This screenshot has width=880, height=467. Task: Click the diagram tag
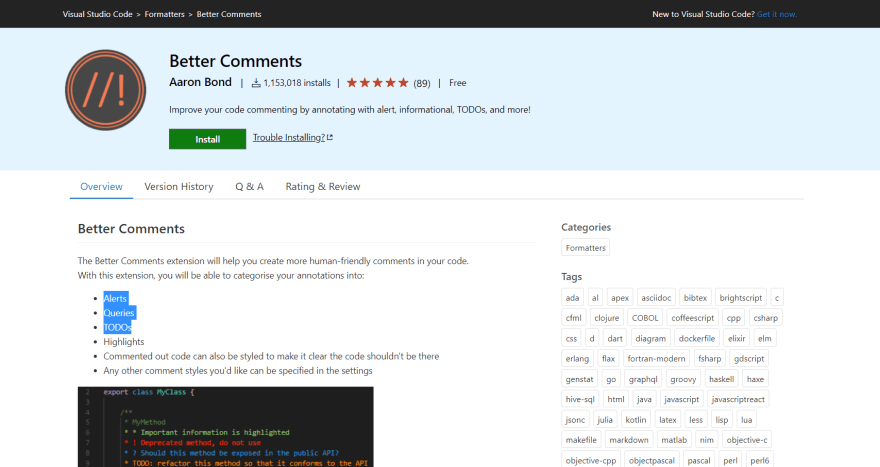coord(650,338)
